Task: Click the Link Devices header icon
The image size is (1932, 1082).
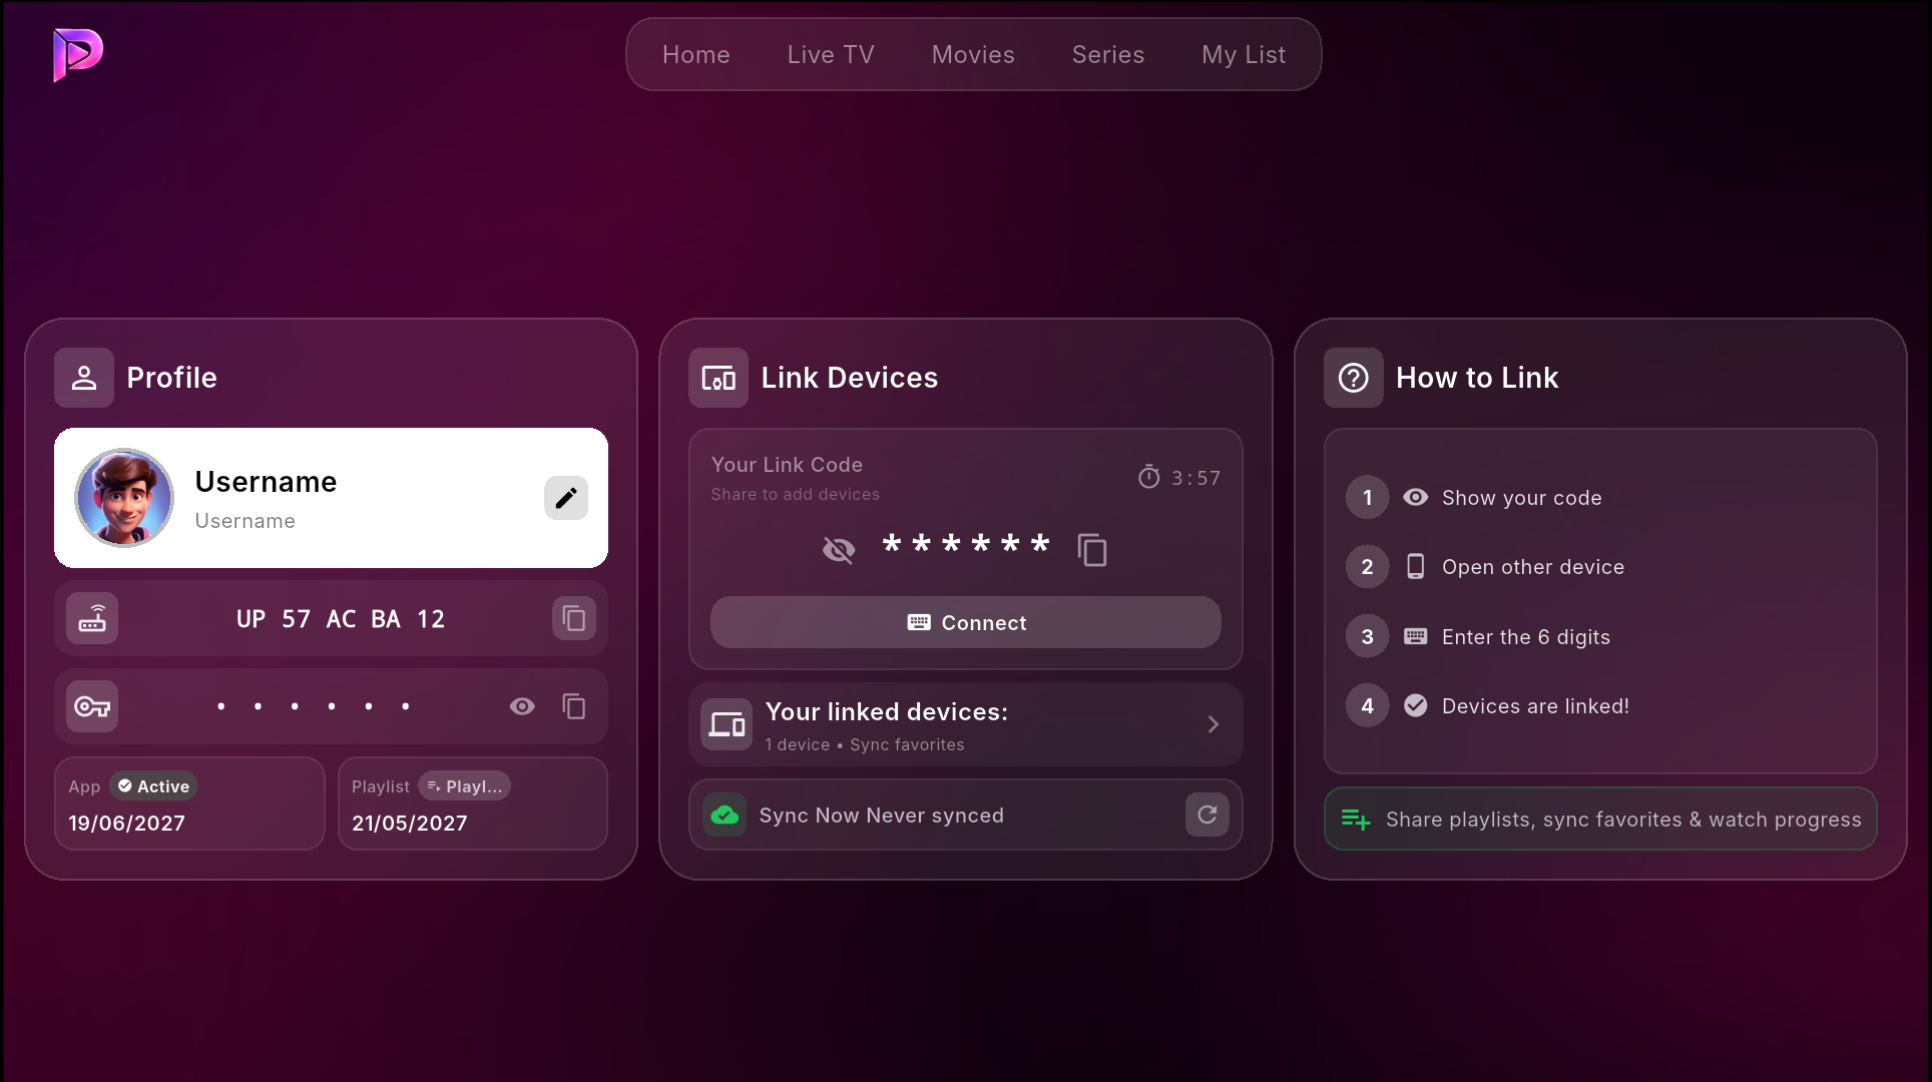Action: tap(718, 378)
